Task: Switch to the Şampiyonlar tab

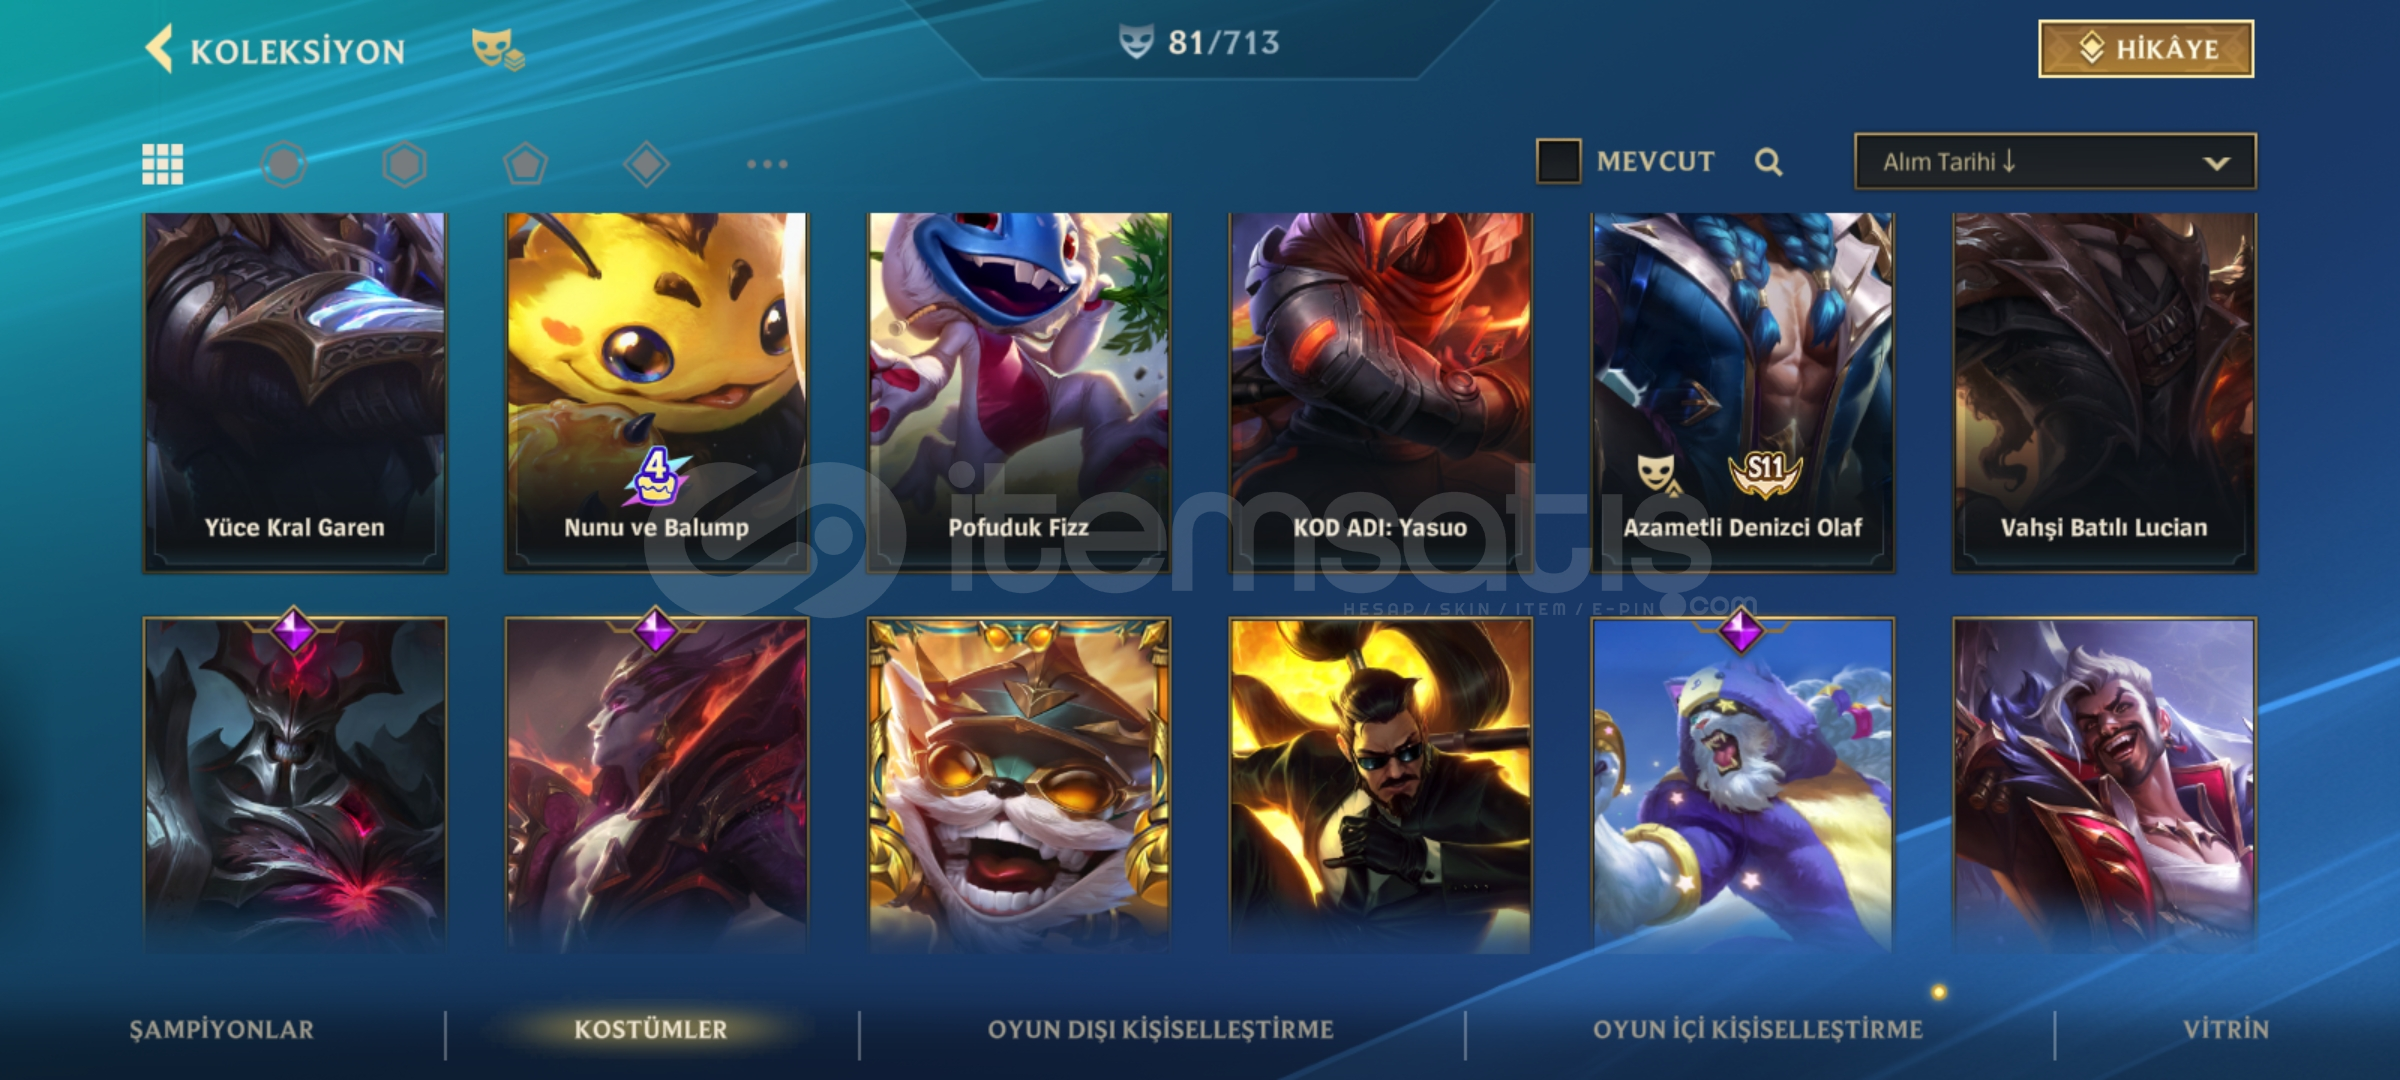Action: pos(222,1030)
